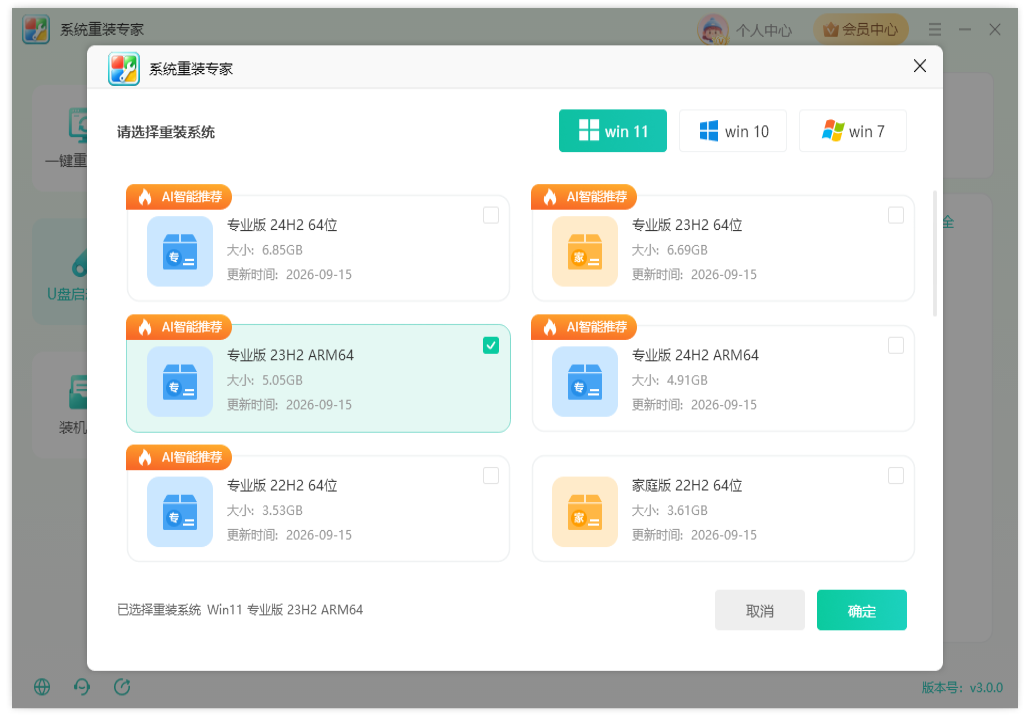Click the 专业版 22H2 64位 title text
The height and width of the screenshot is (717, 1030).
point(282,485)
